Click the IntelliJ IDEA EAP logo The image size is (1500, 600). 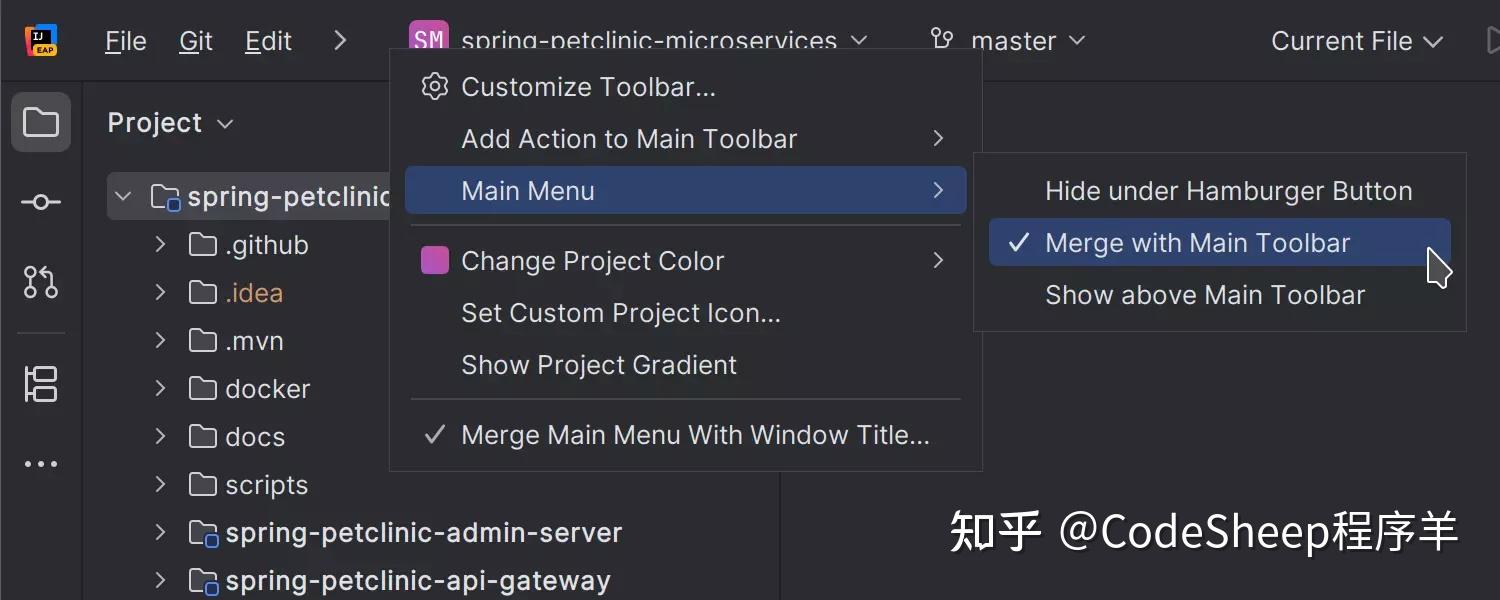point(40,40)
